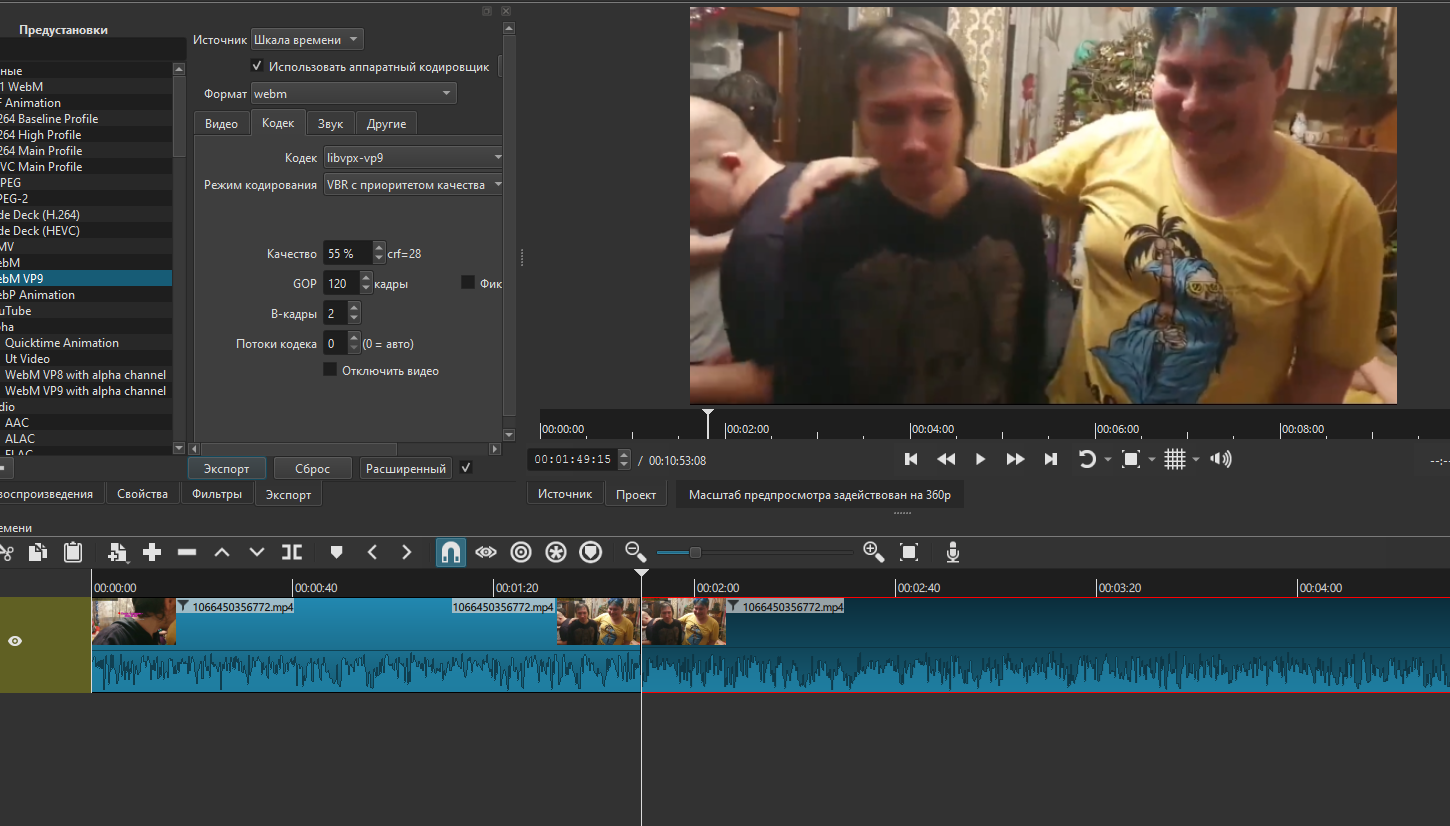Screen dimensions: 1450x826
Task: Toggle scrub while dragging eye icon
Action: 486,552
